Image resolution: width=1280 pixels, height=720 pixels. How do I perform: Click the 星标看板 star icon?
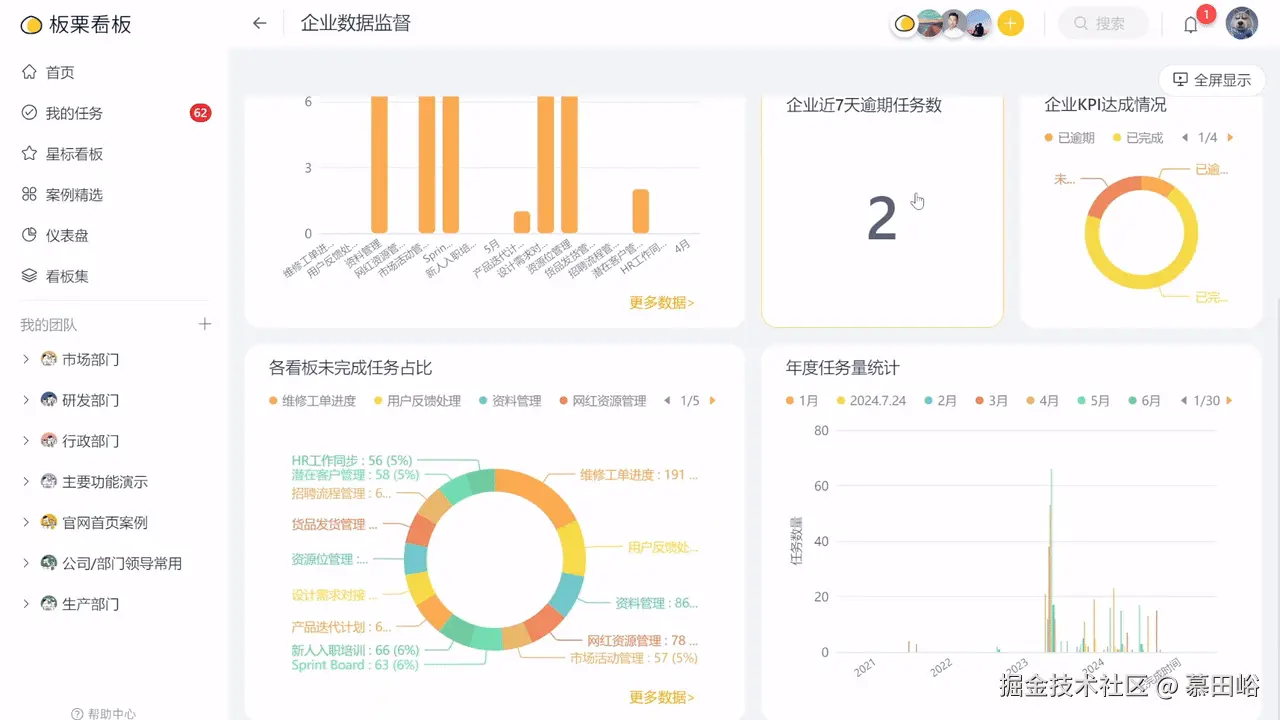pyautogui.click(x=29, y=154)
